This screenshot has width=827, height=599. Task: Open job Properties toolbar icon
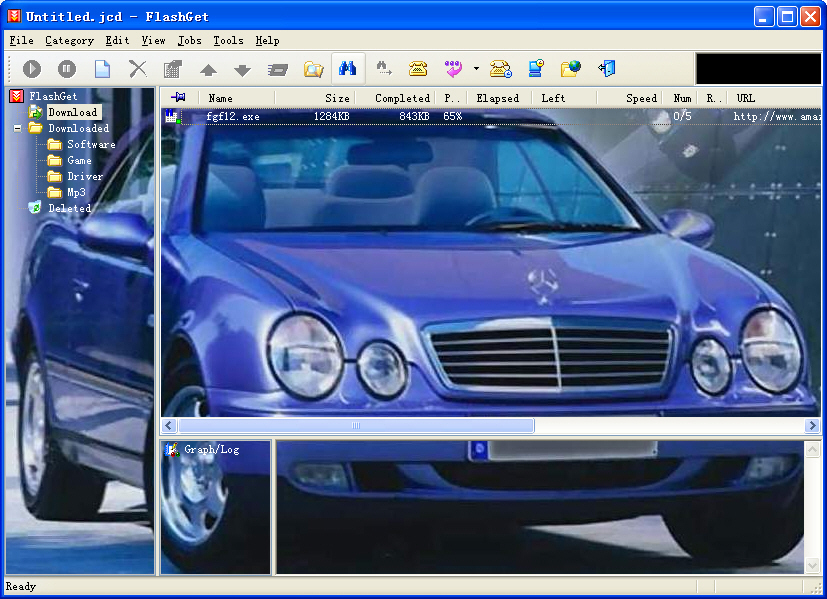pyautogui.click(x=172, y=69)
